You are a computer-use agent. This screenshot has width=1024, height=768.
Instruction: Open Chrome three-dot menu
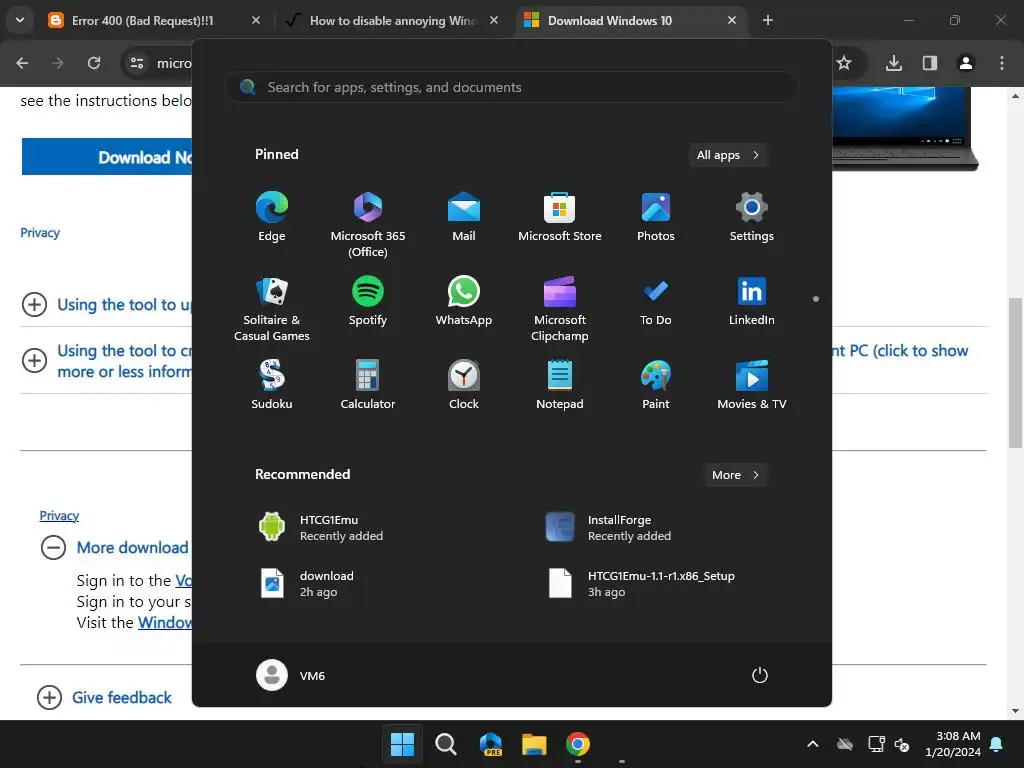1002,63
